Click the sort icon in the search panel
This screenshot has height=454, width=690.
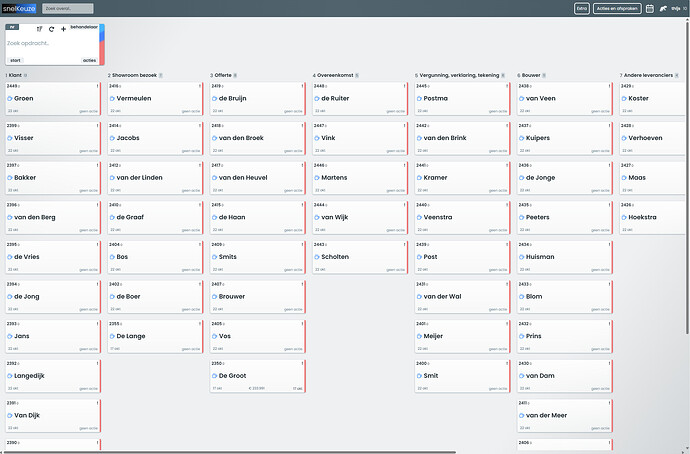point(39,29)
